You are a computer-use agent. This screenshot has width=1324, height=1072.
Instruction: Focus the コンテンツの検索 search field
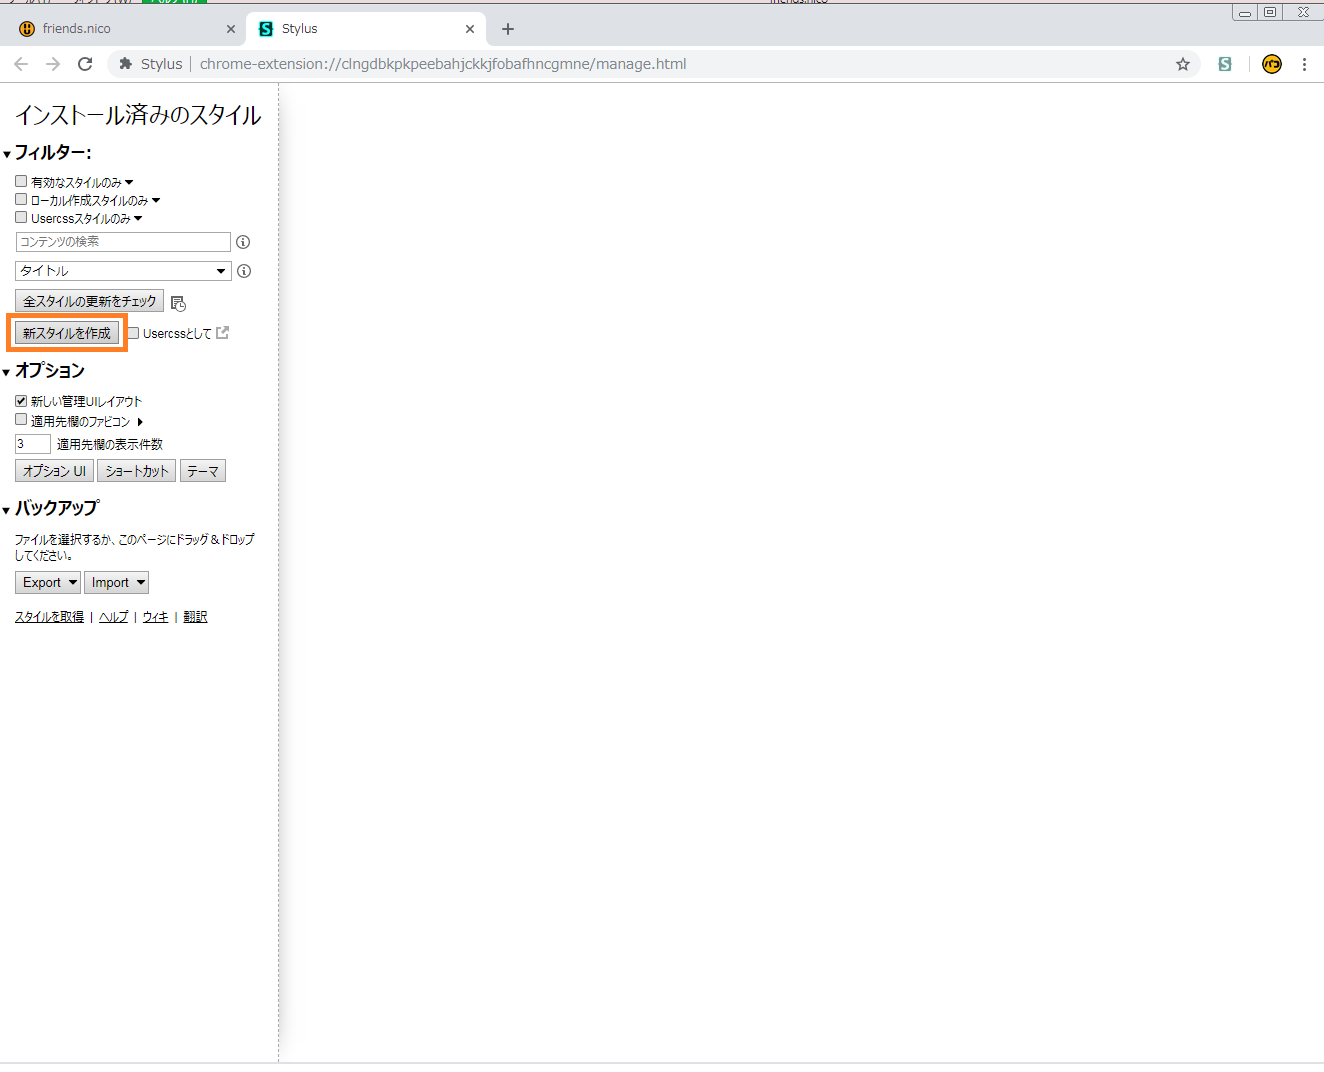123,242
